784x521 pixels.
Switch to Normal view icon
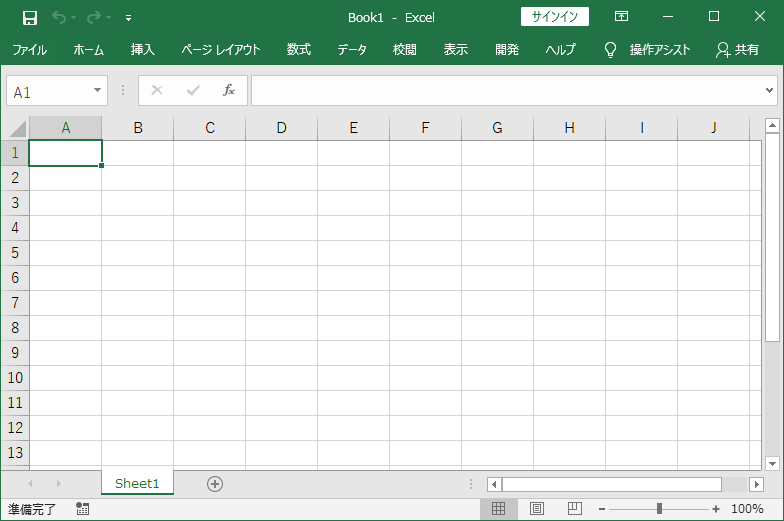pyautogui.click(x=498, y=509)
